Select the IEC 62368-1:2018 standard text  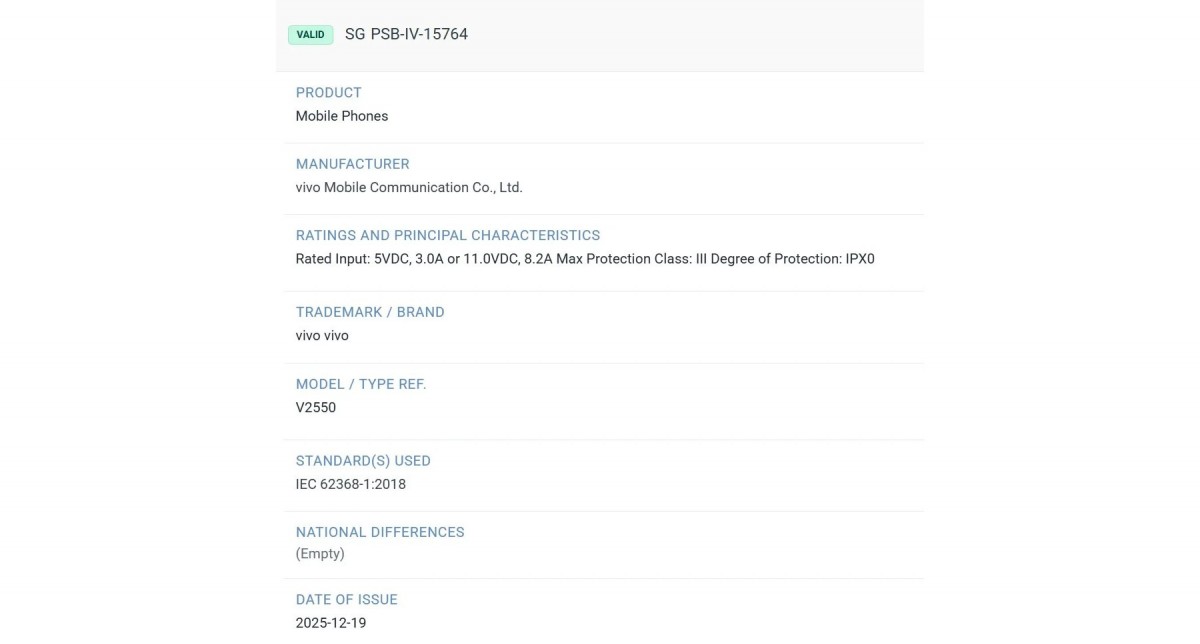pos(350,484)
